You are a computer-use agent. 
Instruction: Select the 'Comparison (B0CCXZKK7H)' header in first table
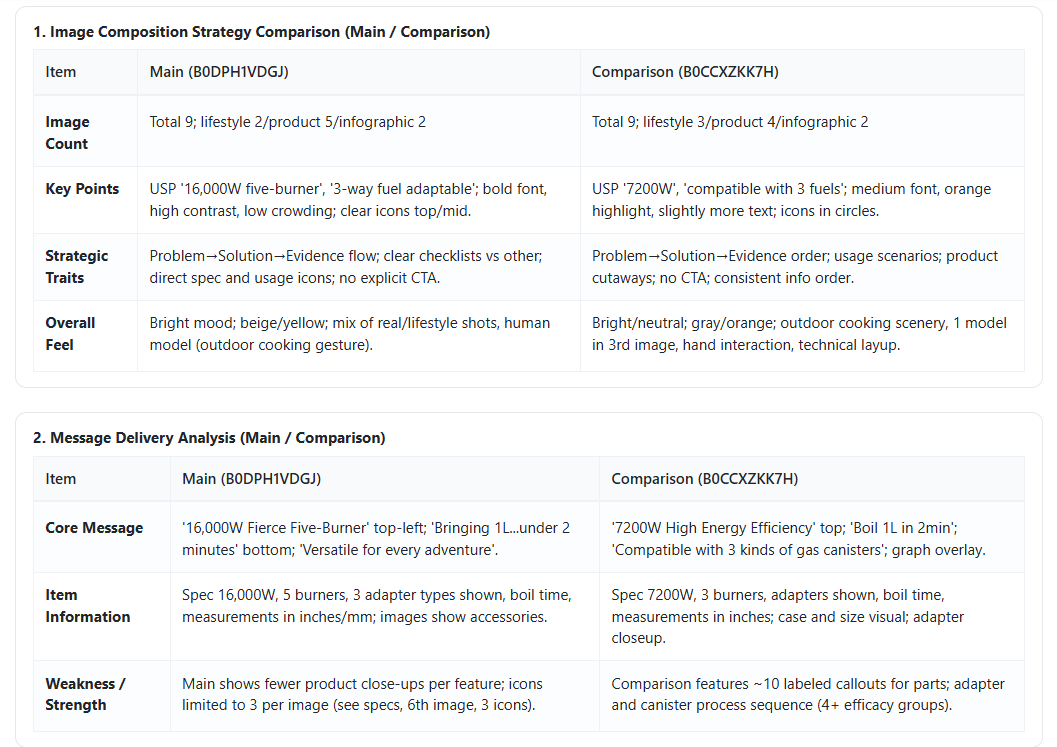[x=685, y=72]
